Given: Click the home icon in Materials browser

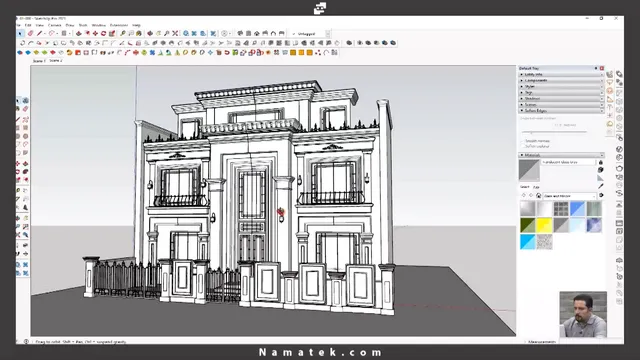Looking at the screenshot, I should pyautogui.click(x=538, y=196).
